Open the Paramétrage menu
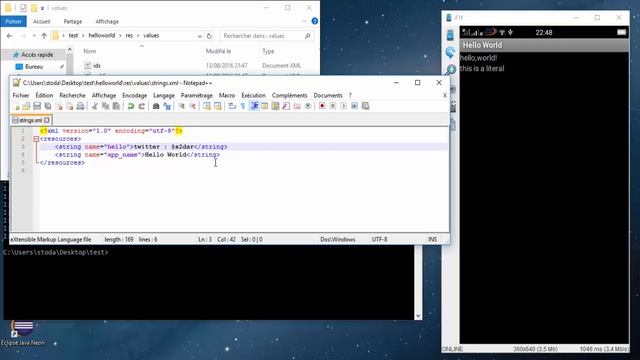640x360 pixels. (197, 95)
